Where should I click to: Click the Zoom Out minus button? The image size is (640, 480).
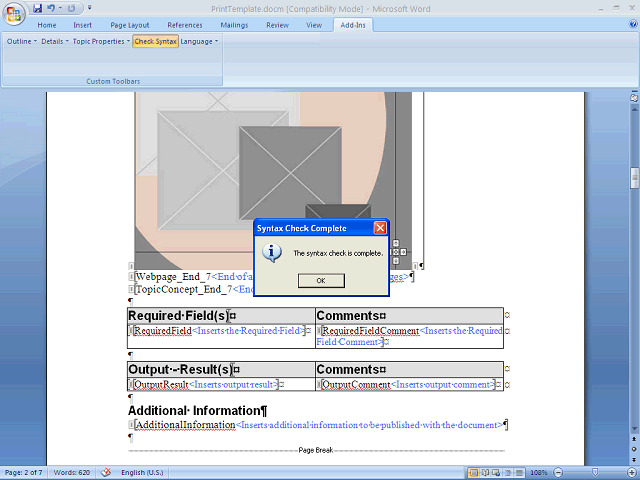[558, 473]
